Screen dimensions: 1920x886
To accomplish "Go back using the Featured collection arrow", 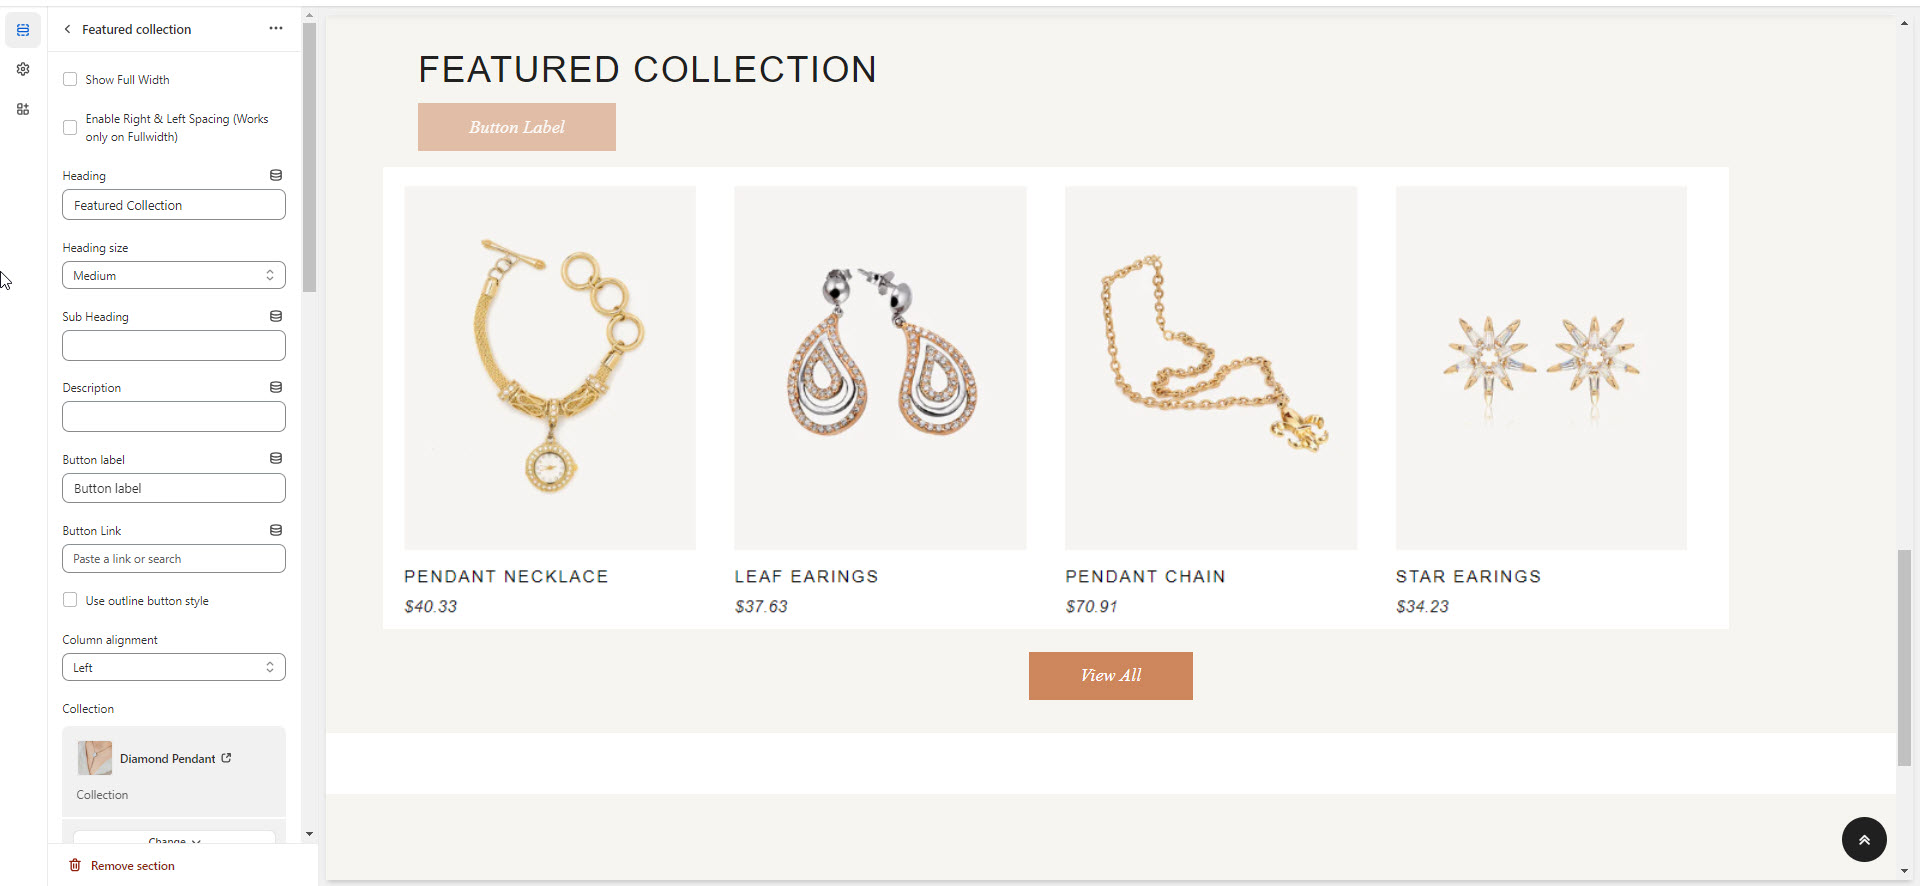I will tap(67, 29).
